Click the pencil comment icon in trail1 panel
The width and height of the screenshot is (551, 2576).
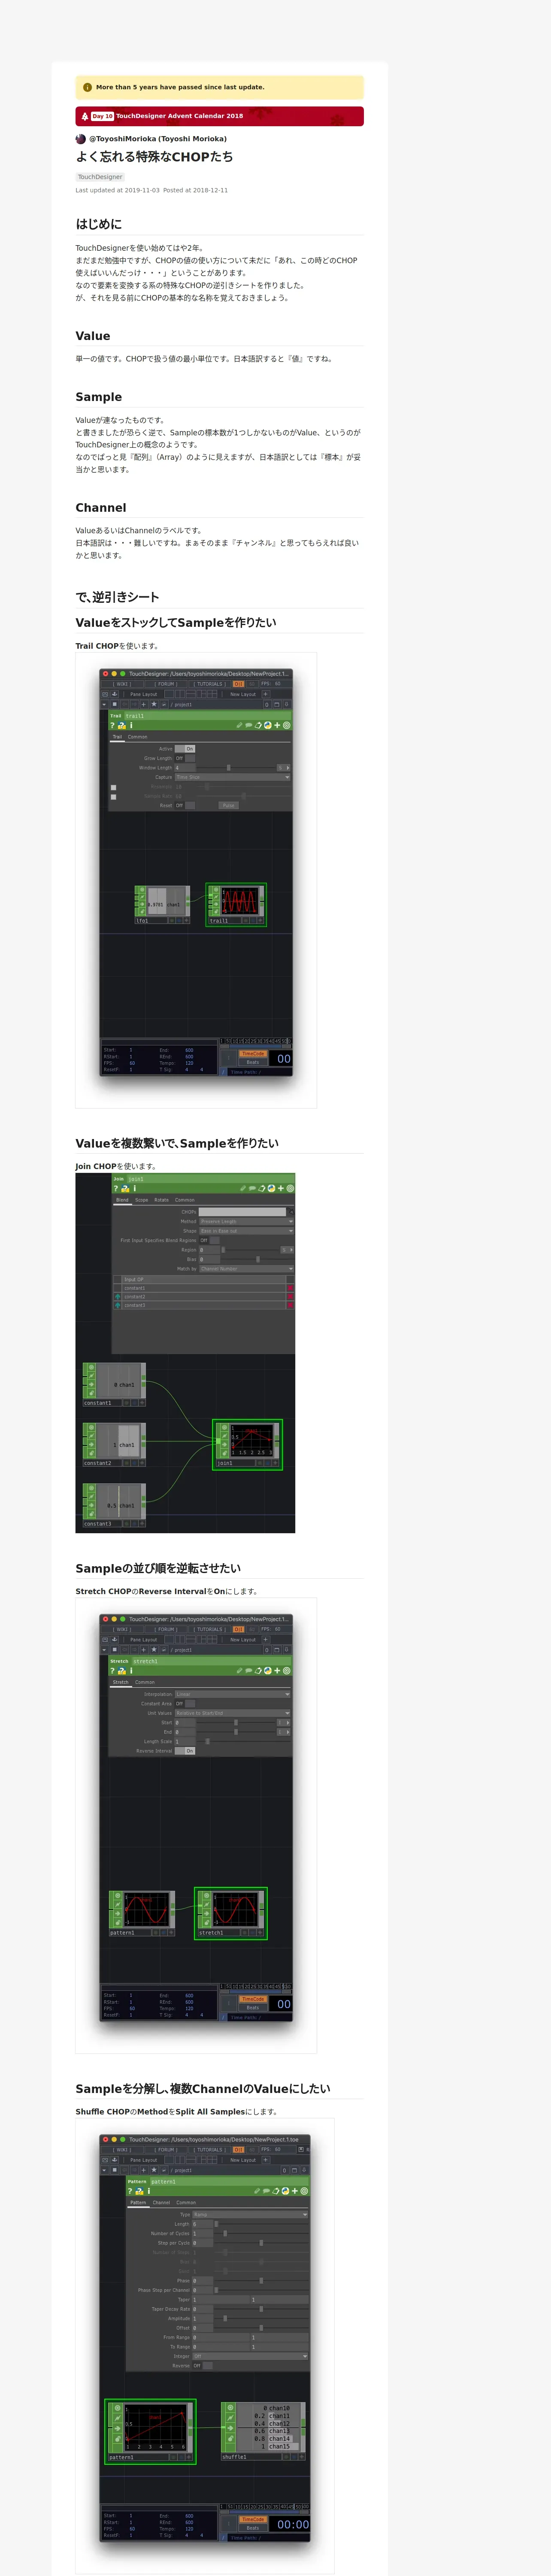(239, 726)
